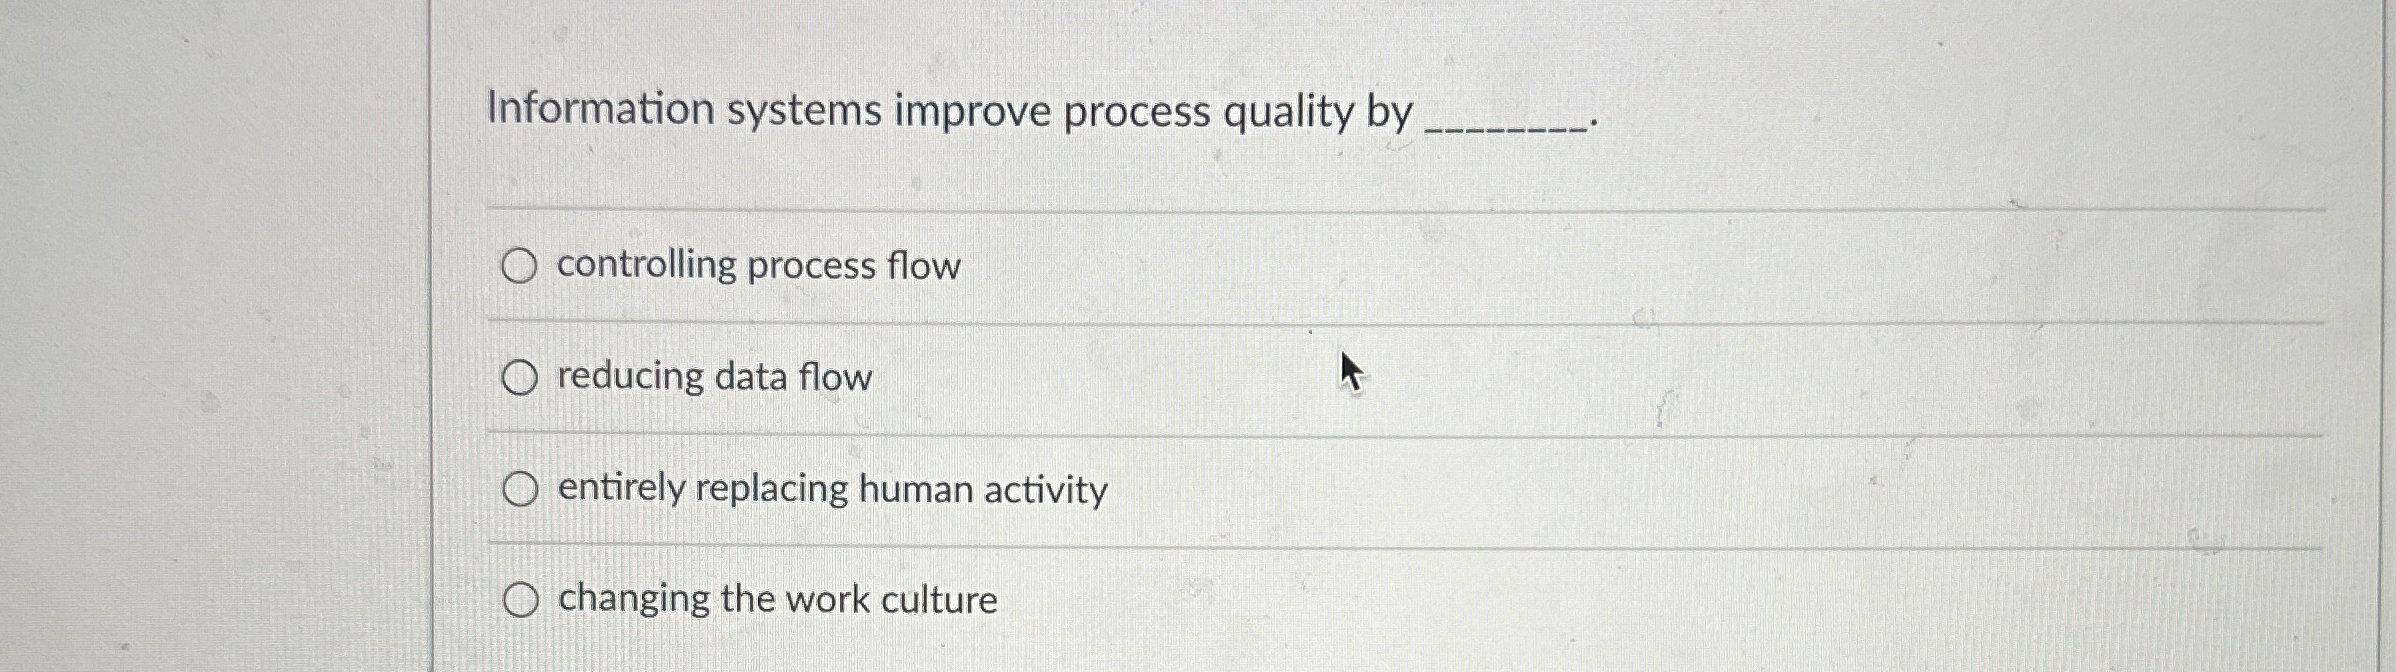Select the 'controlling process flow' radio button

[519, 266]
